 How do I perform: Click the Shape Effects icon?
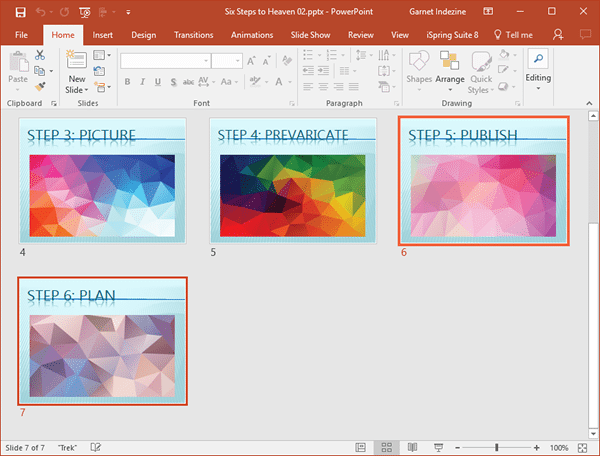[x=504, y=86]
